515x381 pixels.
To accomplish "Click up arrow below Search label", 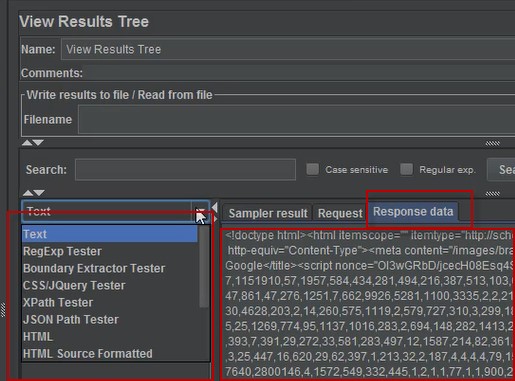I will coord(28,193).
